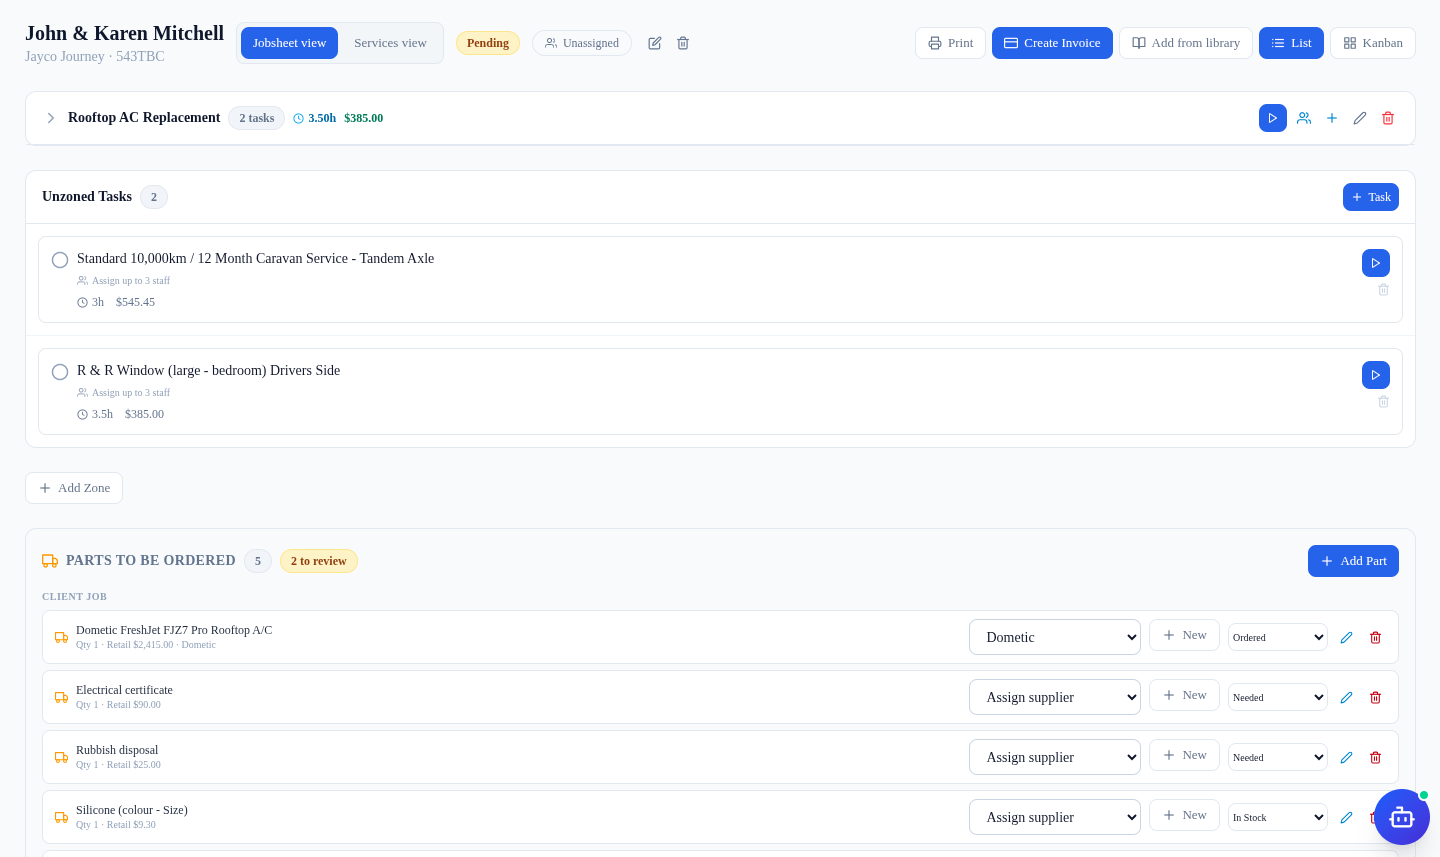This screenshot has height=857, width=1440.
Task: Click New supplier for Dometic FreshJet row
Action: click(1184, 635)
